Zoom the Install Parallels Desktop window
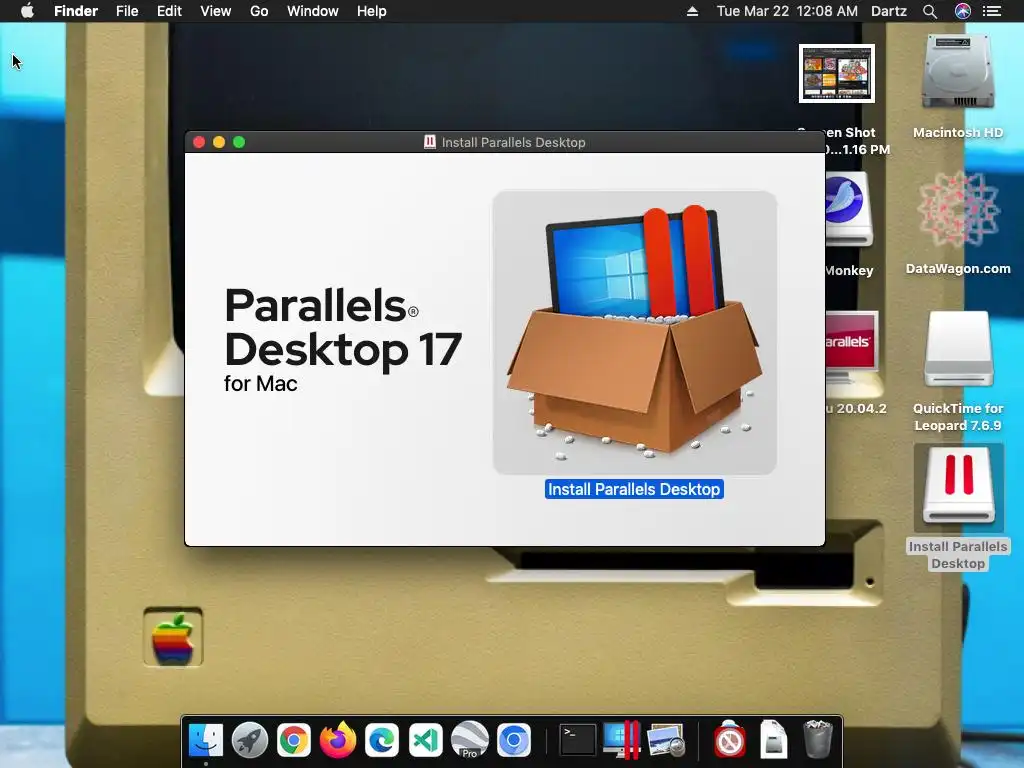1024x768 pixels. [239, 142]
